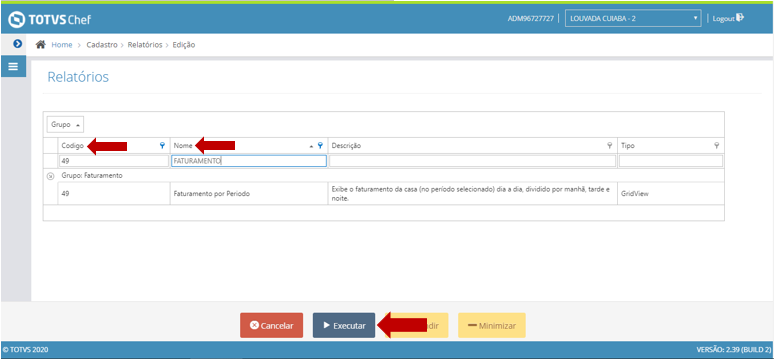Click the Logout link

pyautogui.click(x=728, y=18)
